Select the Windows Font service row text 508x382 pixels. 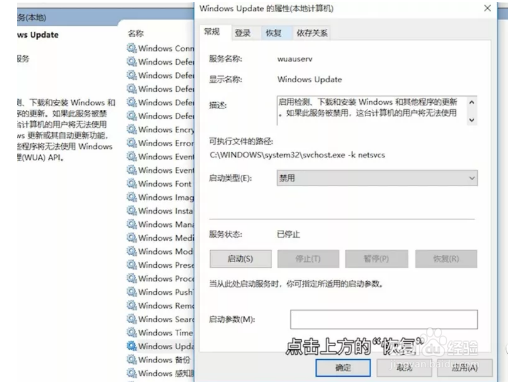click(165, 184)
